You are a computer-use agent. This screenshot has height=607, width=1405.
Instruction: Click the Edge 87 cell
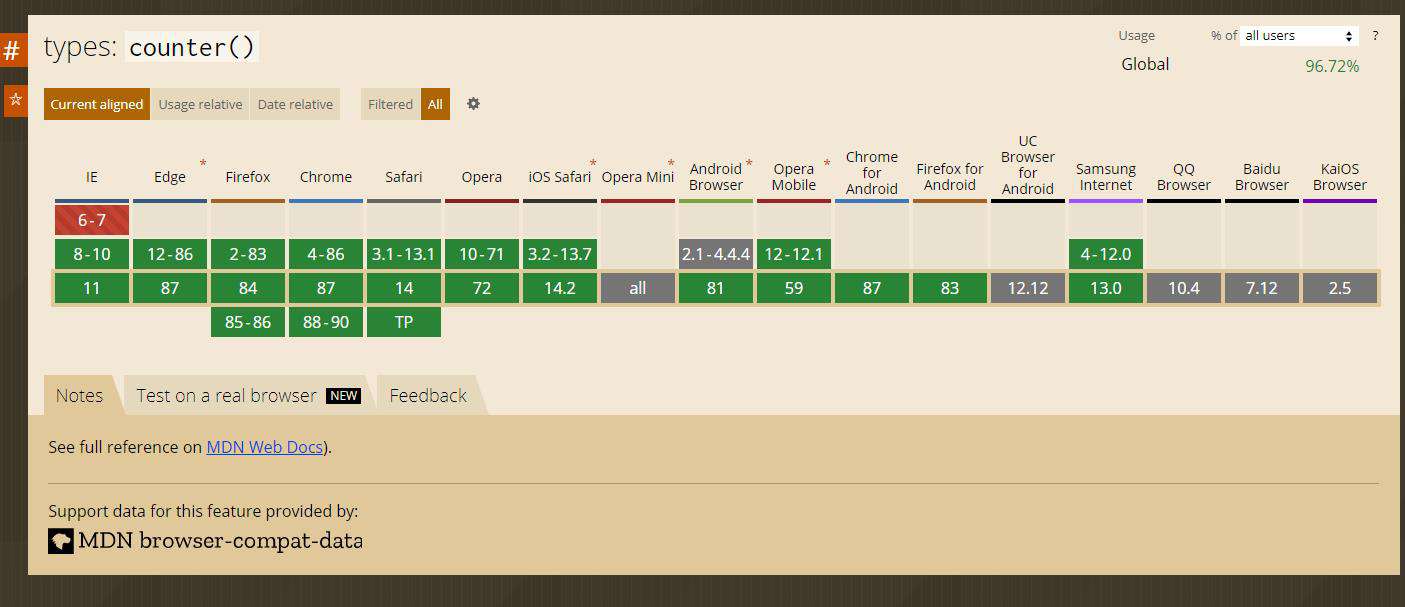[170, 288]
